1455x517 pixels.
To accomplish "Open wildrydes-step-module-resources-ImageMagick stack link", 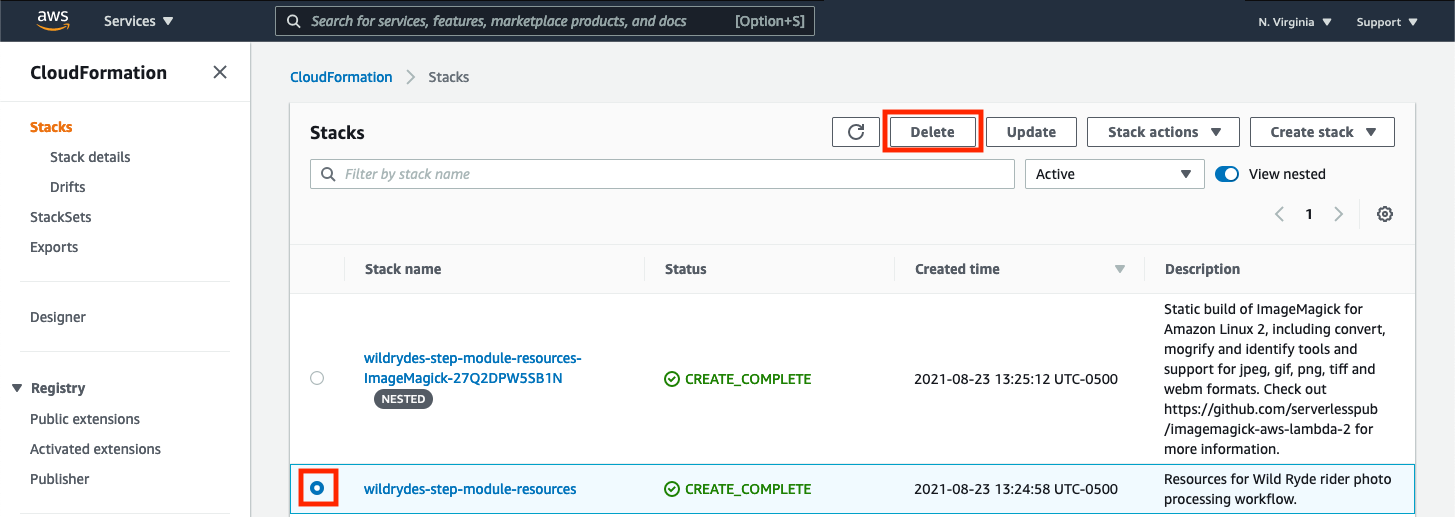I will point(472,368).
